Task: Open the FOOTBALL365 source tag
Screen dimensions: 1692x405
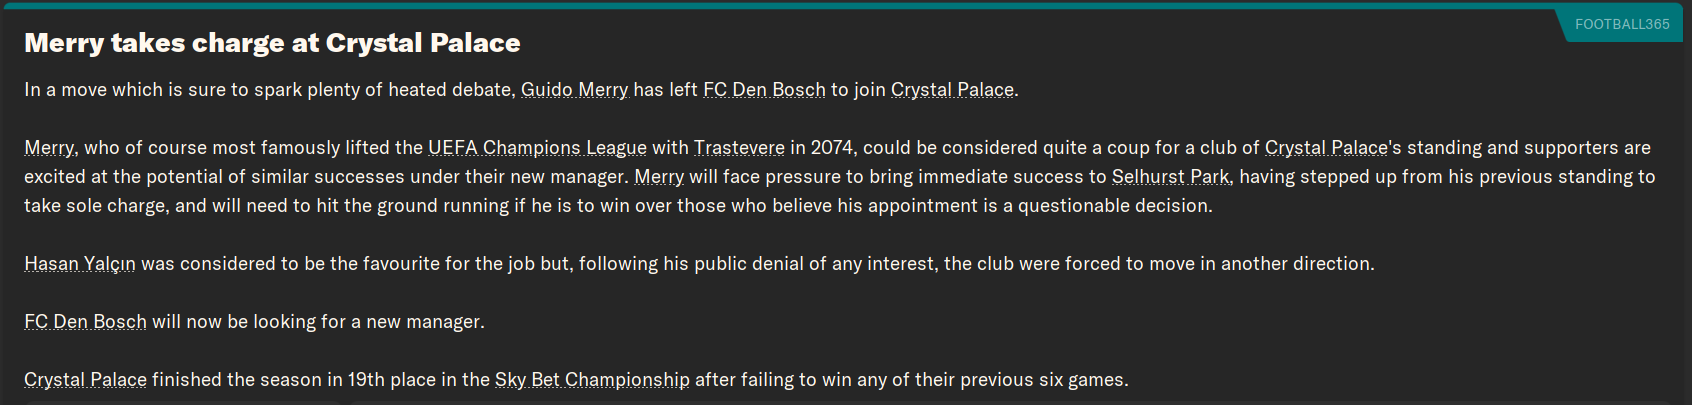Action: (x=1621, y=24)
